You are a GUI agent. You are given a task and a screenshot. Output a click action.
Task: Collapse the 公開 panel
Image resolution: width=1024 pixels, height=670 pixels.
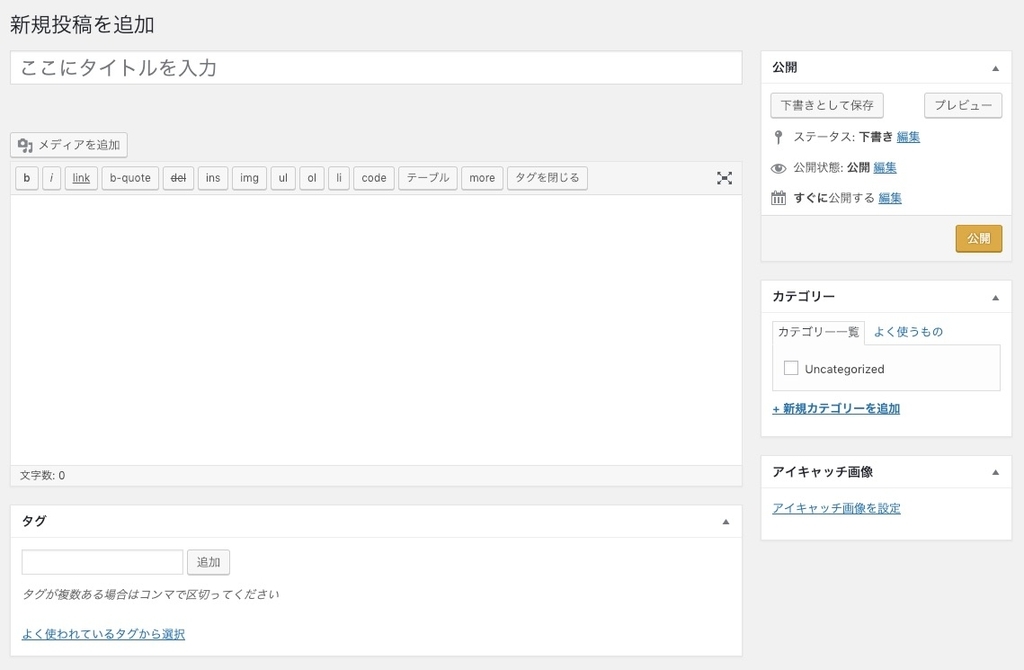(x=995, y=68)
